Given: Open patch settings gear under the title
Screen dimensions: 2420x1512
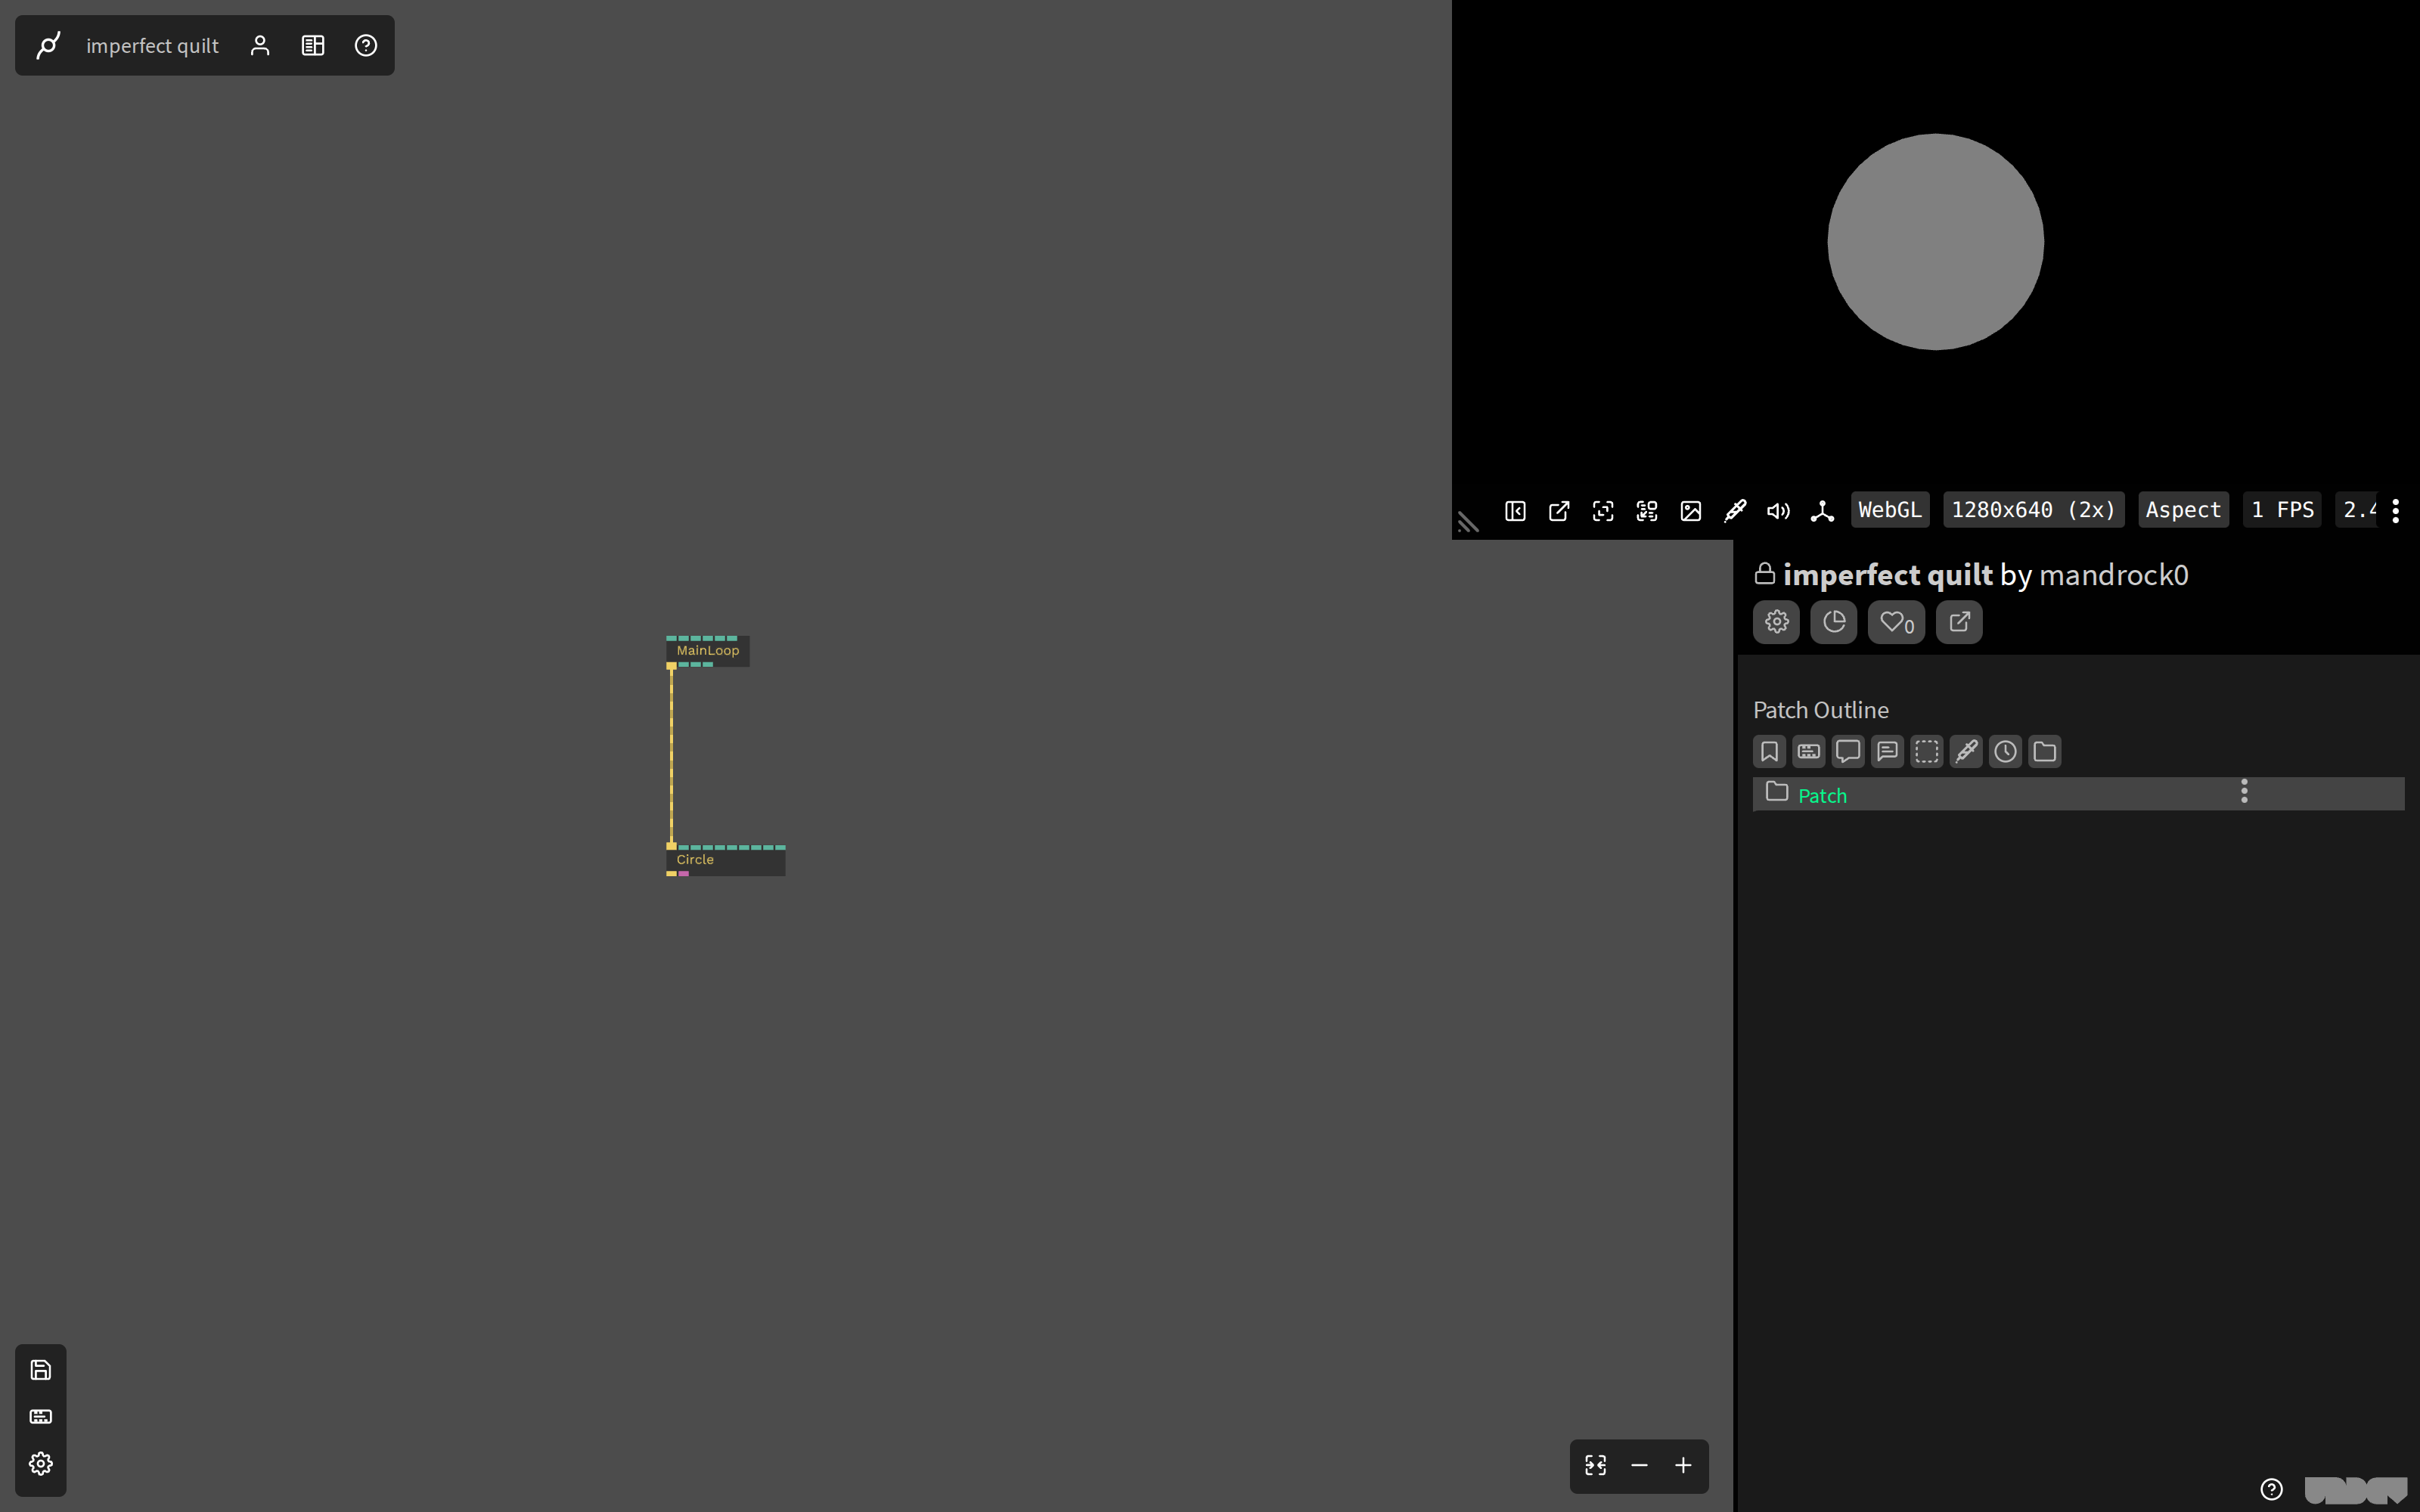Looking at the screenshot, I should (1776, 622).
